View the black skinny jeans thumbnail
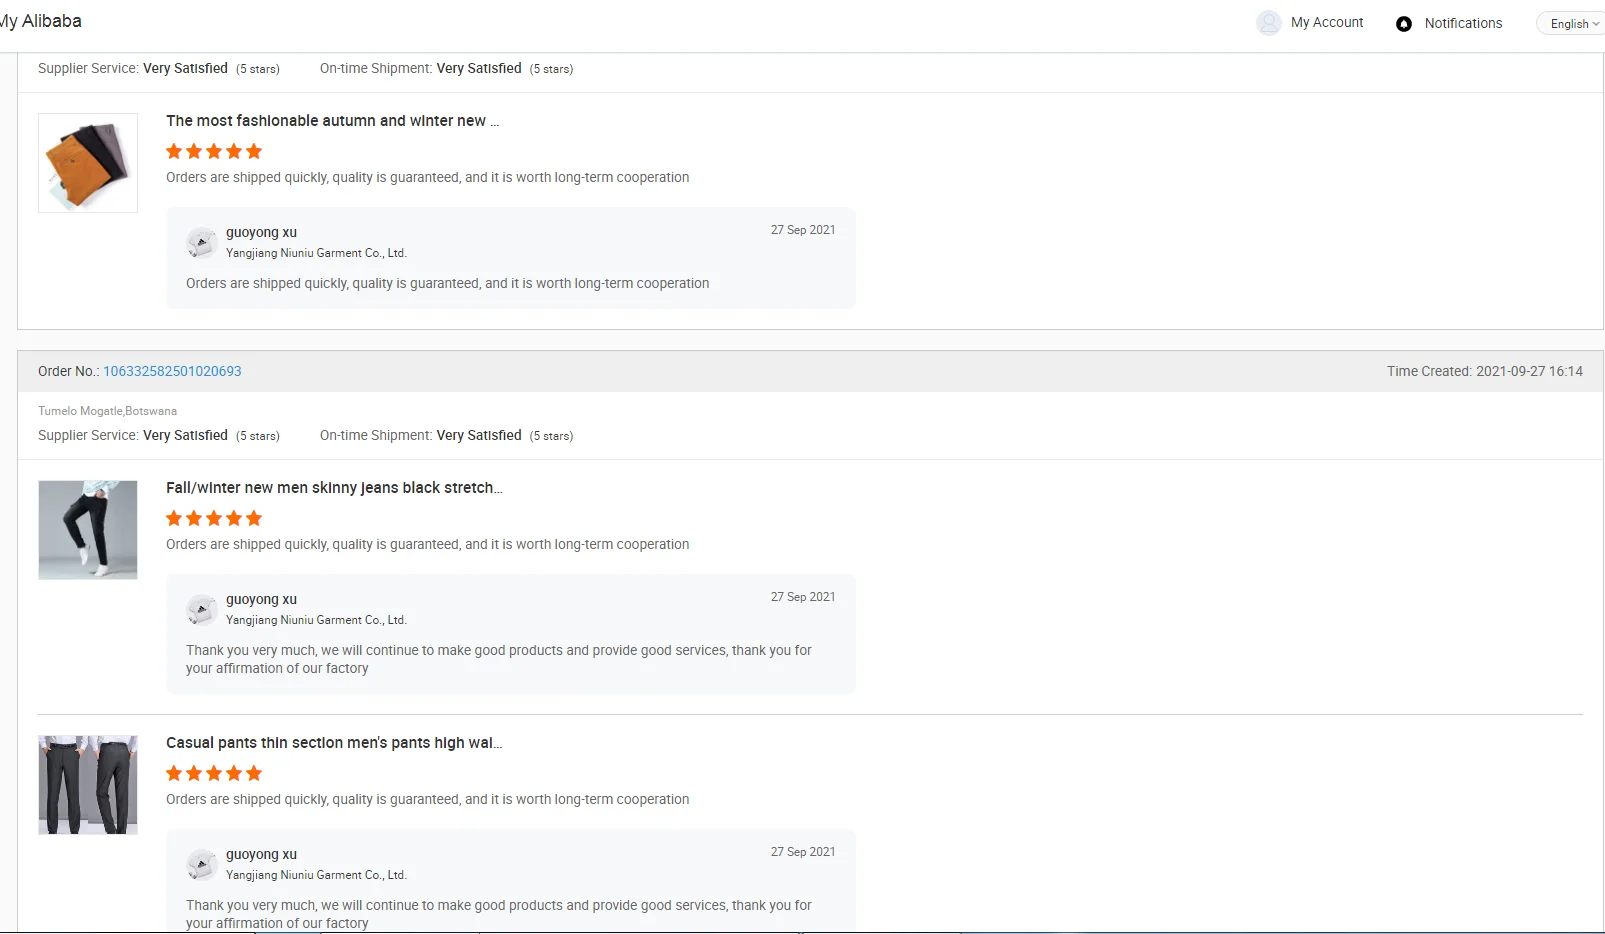Viewport: 1605px width, 934px height. pyautogui.click(x=88, y=530)
